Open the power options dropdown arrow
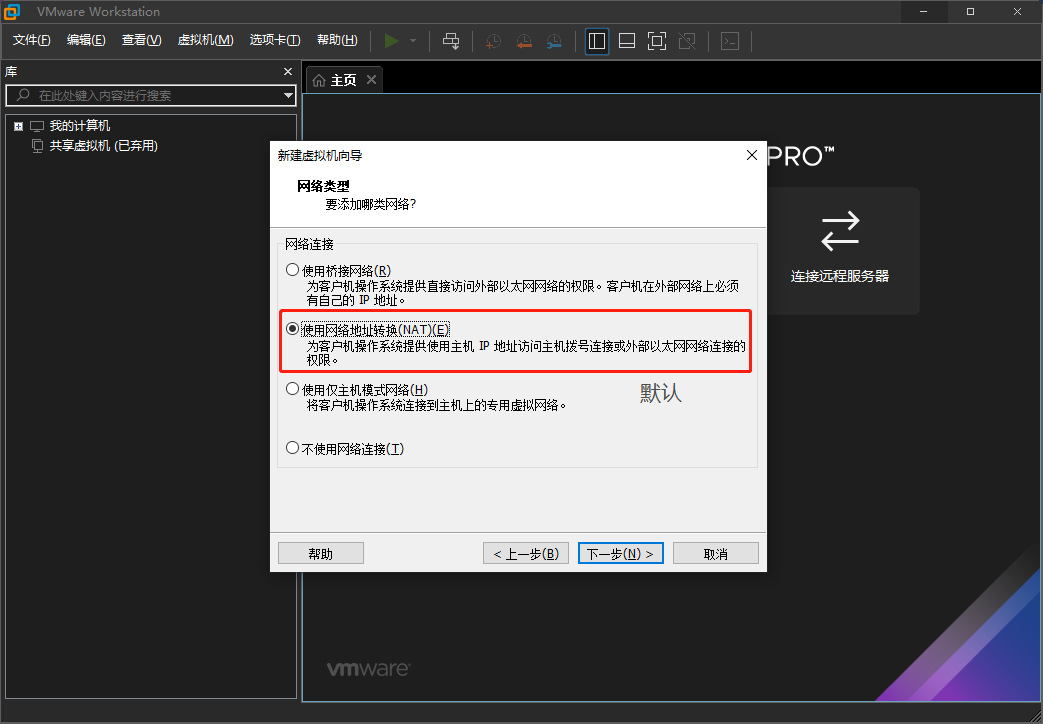The height and width of the screenshot is (724, 1043). pos(413,41)
